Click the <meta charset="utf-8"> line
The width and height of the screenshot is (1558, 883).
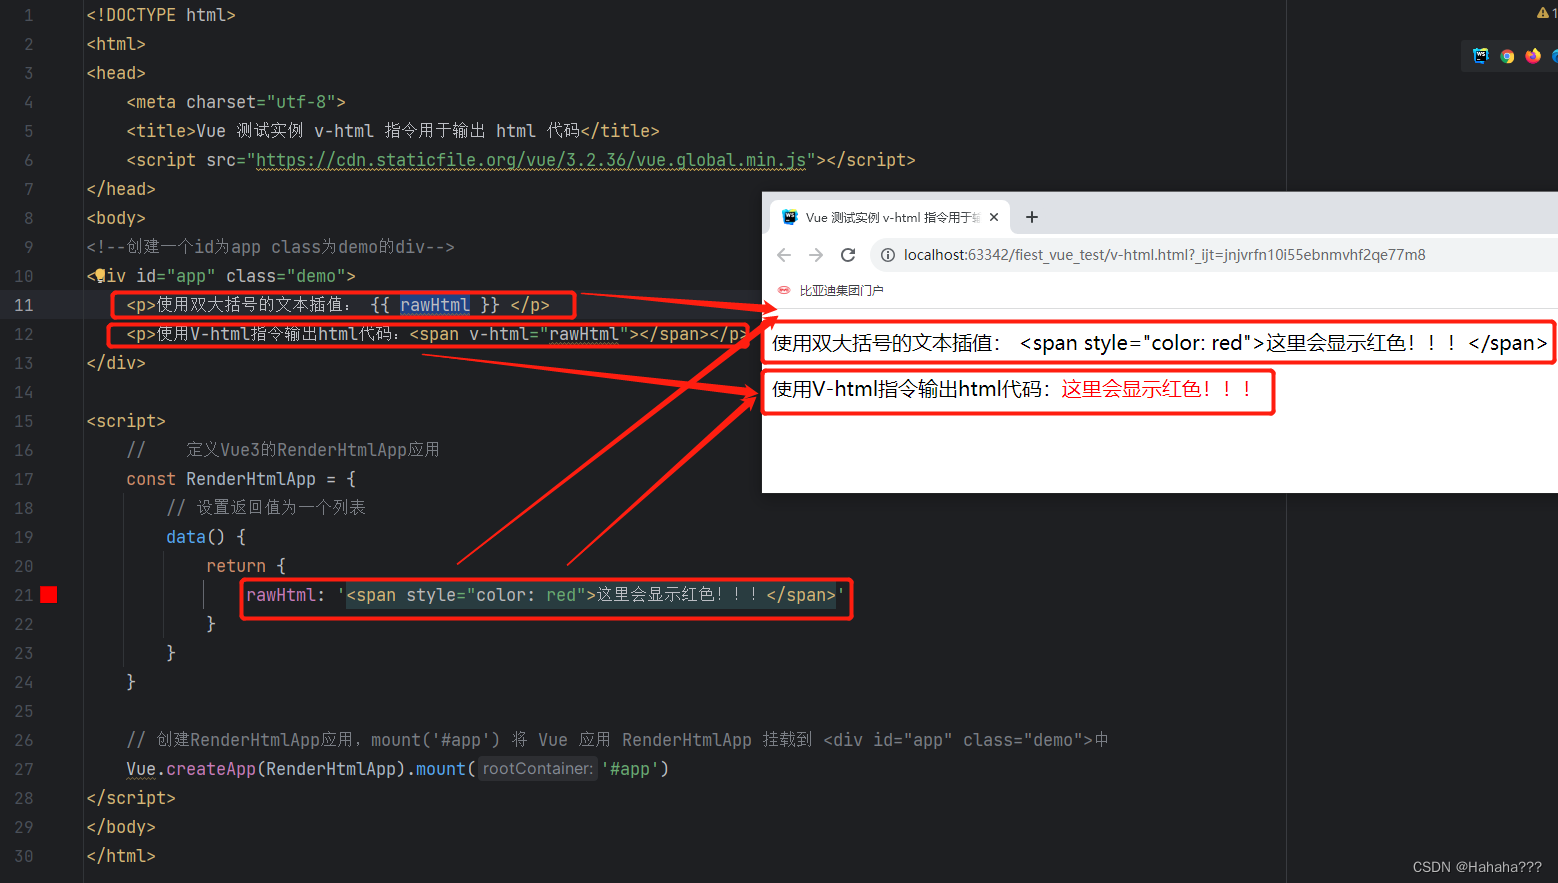236,102
